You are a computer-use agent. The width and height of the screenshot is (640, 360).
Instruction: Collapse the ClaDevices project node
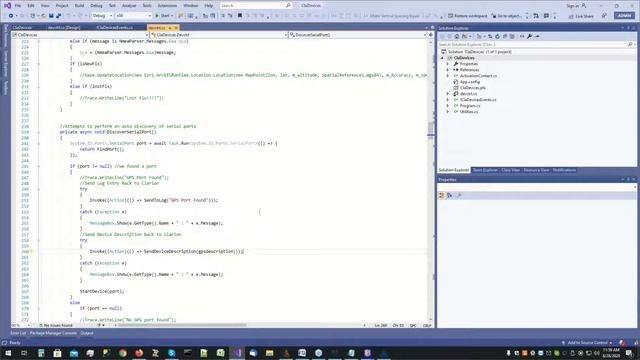(x=442, y=58)
